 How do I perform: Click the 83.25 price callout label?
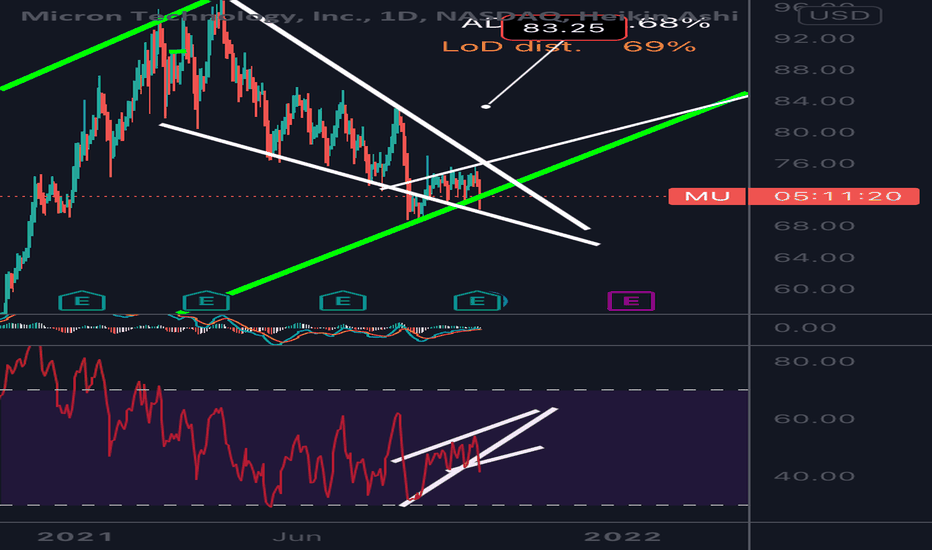tap(564, 28)
